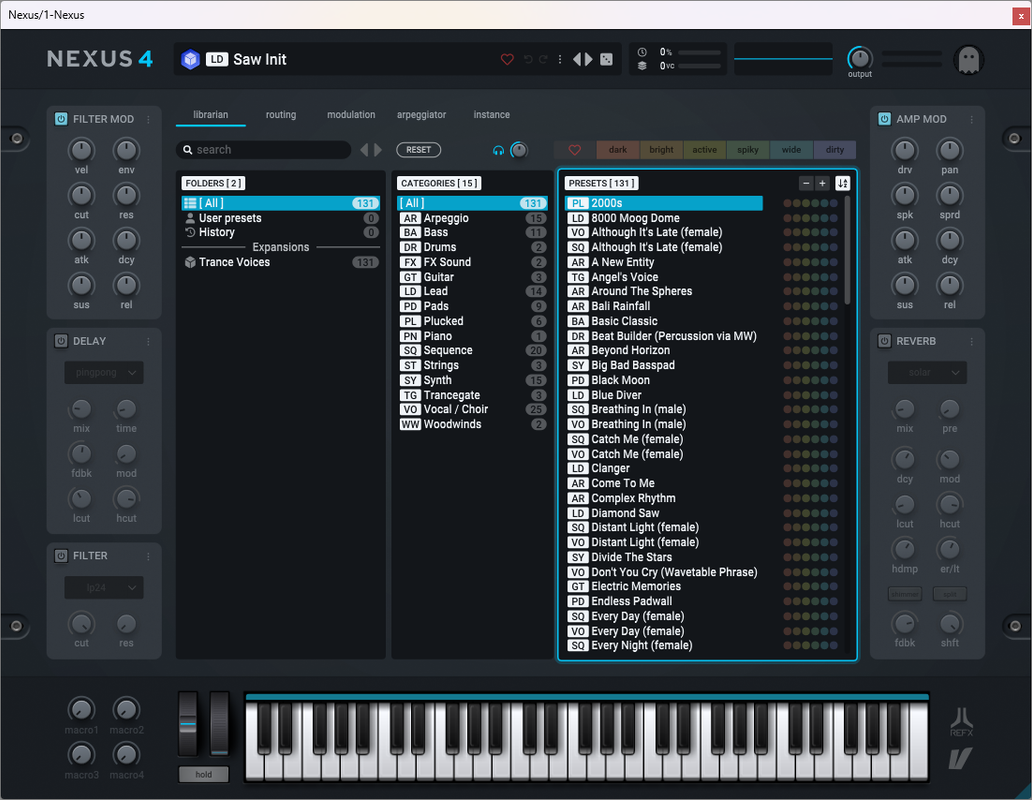This screenshot has height=800, width=1032.
Task: Open the preset bar three-dots menu
Action: 560,59
